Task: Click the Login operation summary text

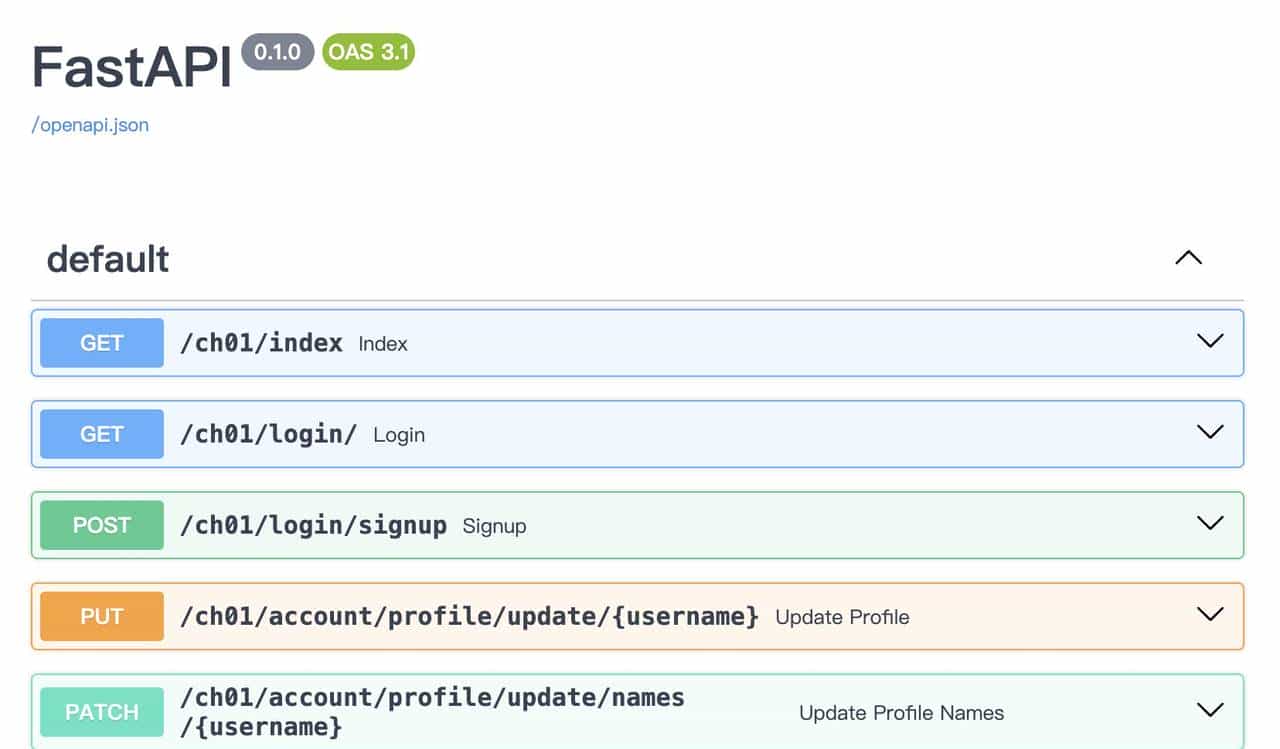Action: pos(399,435)
